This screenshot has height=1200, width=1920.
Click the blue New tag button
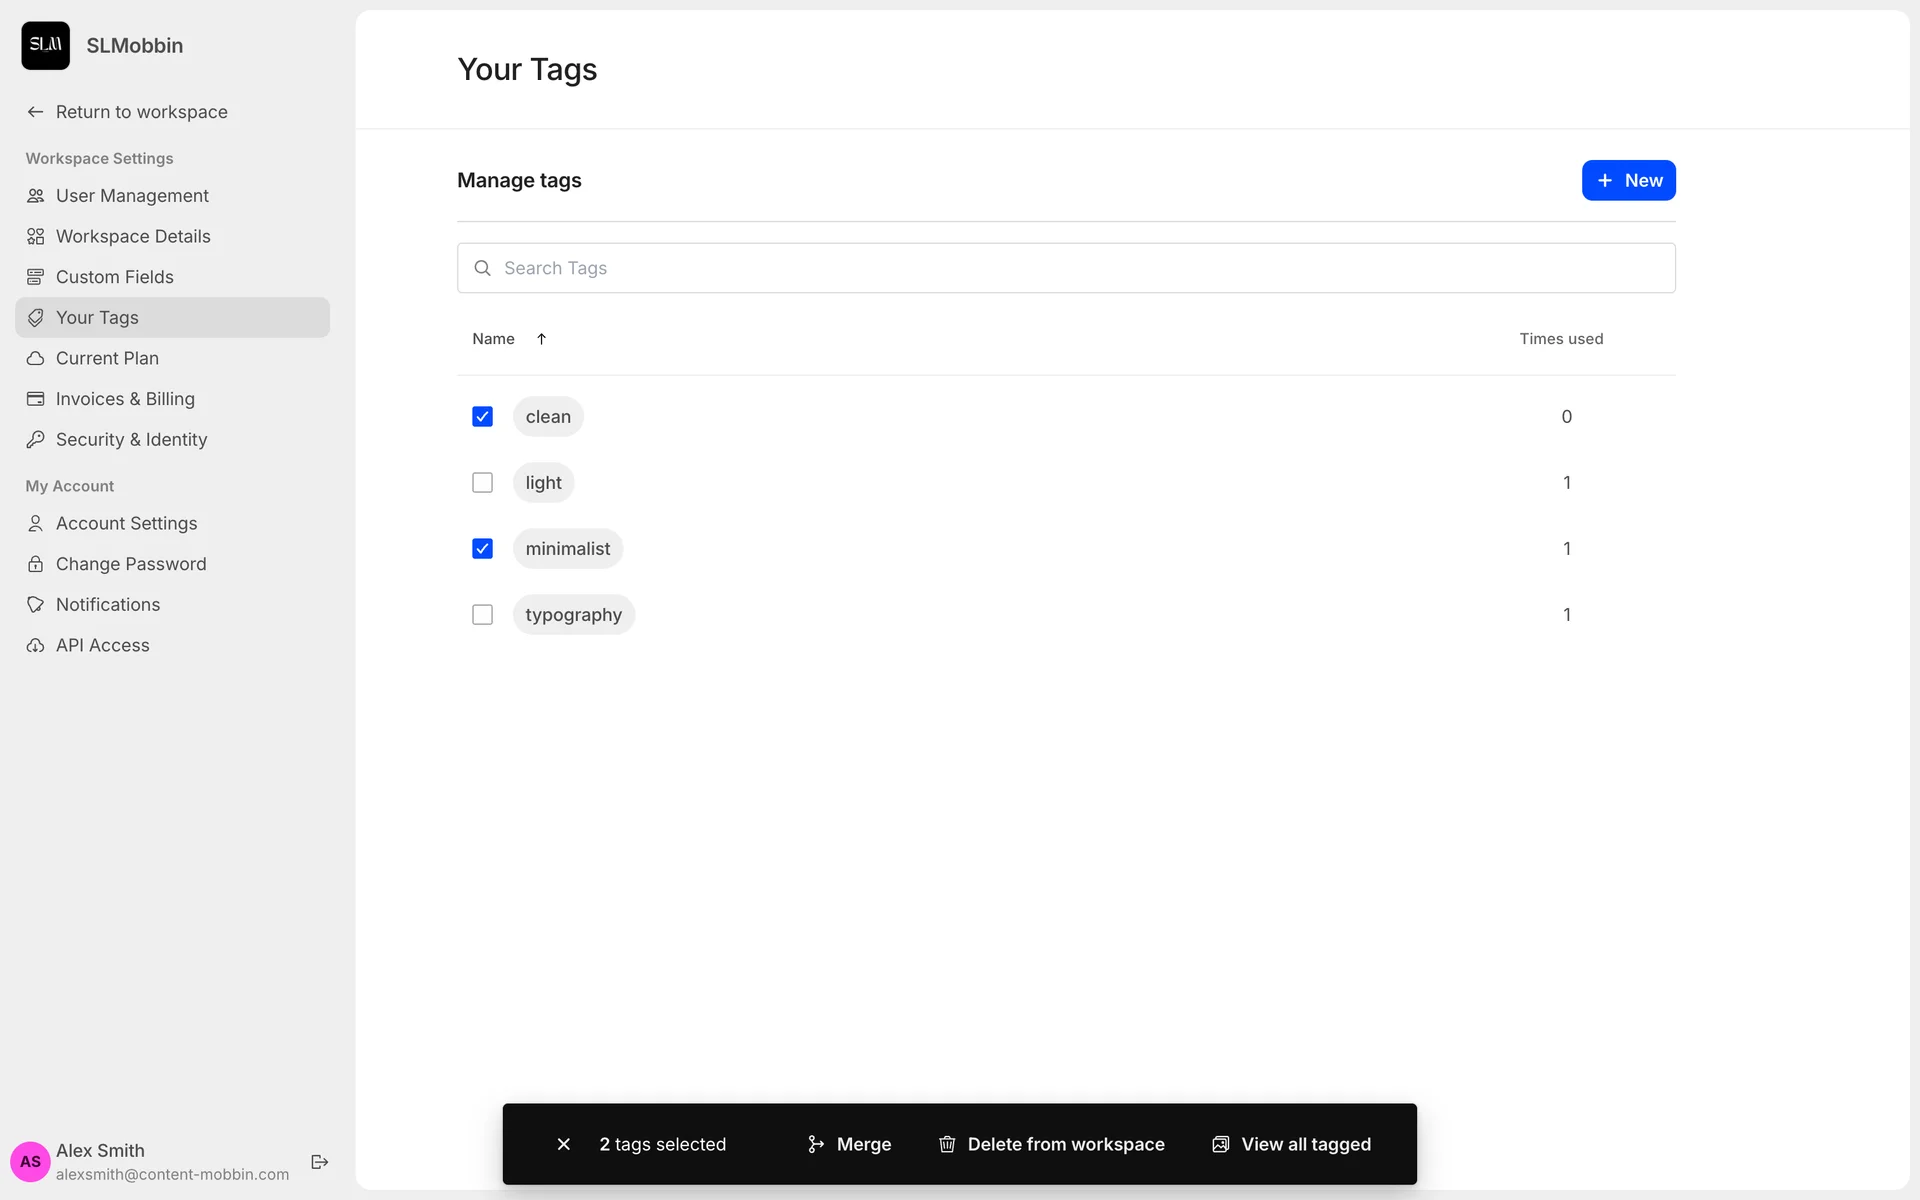pyautogui.click(x=1628, y=181)
